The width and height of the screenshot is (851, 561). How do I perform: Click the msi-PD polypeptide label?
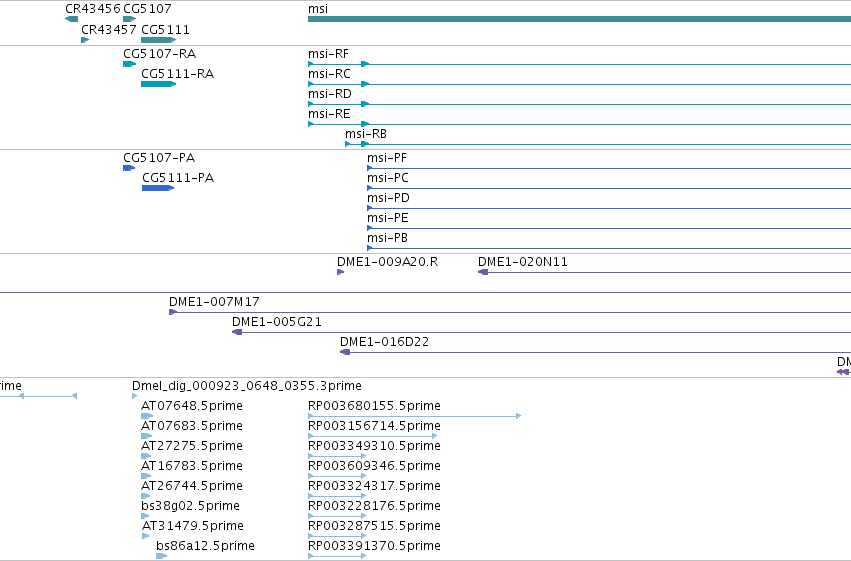coord(388,198)
